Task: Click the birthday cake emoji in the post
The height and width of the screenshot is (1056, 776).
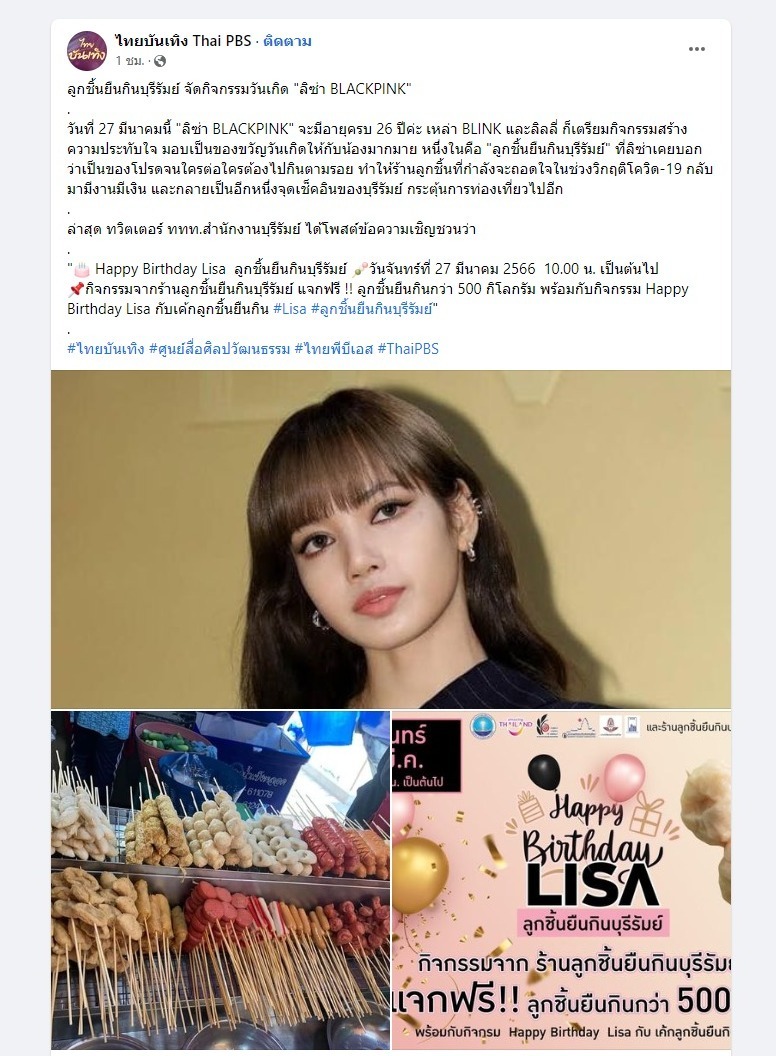Action: (x=82, y=269)
